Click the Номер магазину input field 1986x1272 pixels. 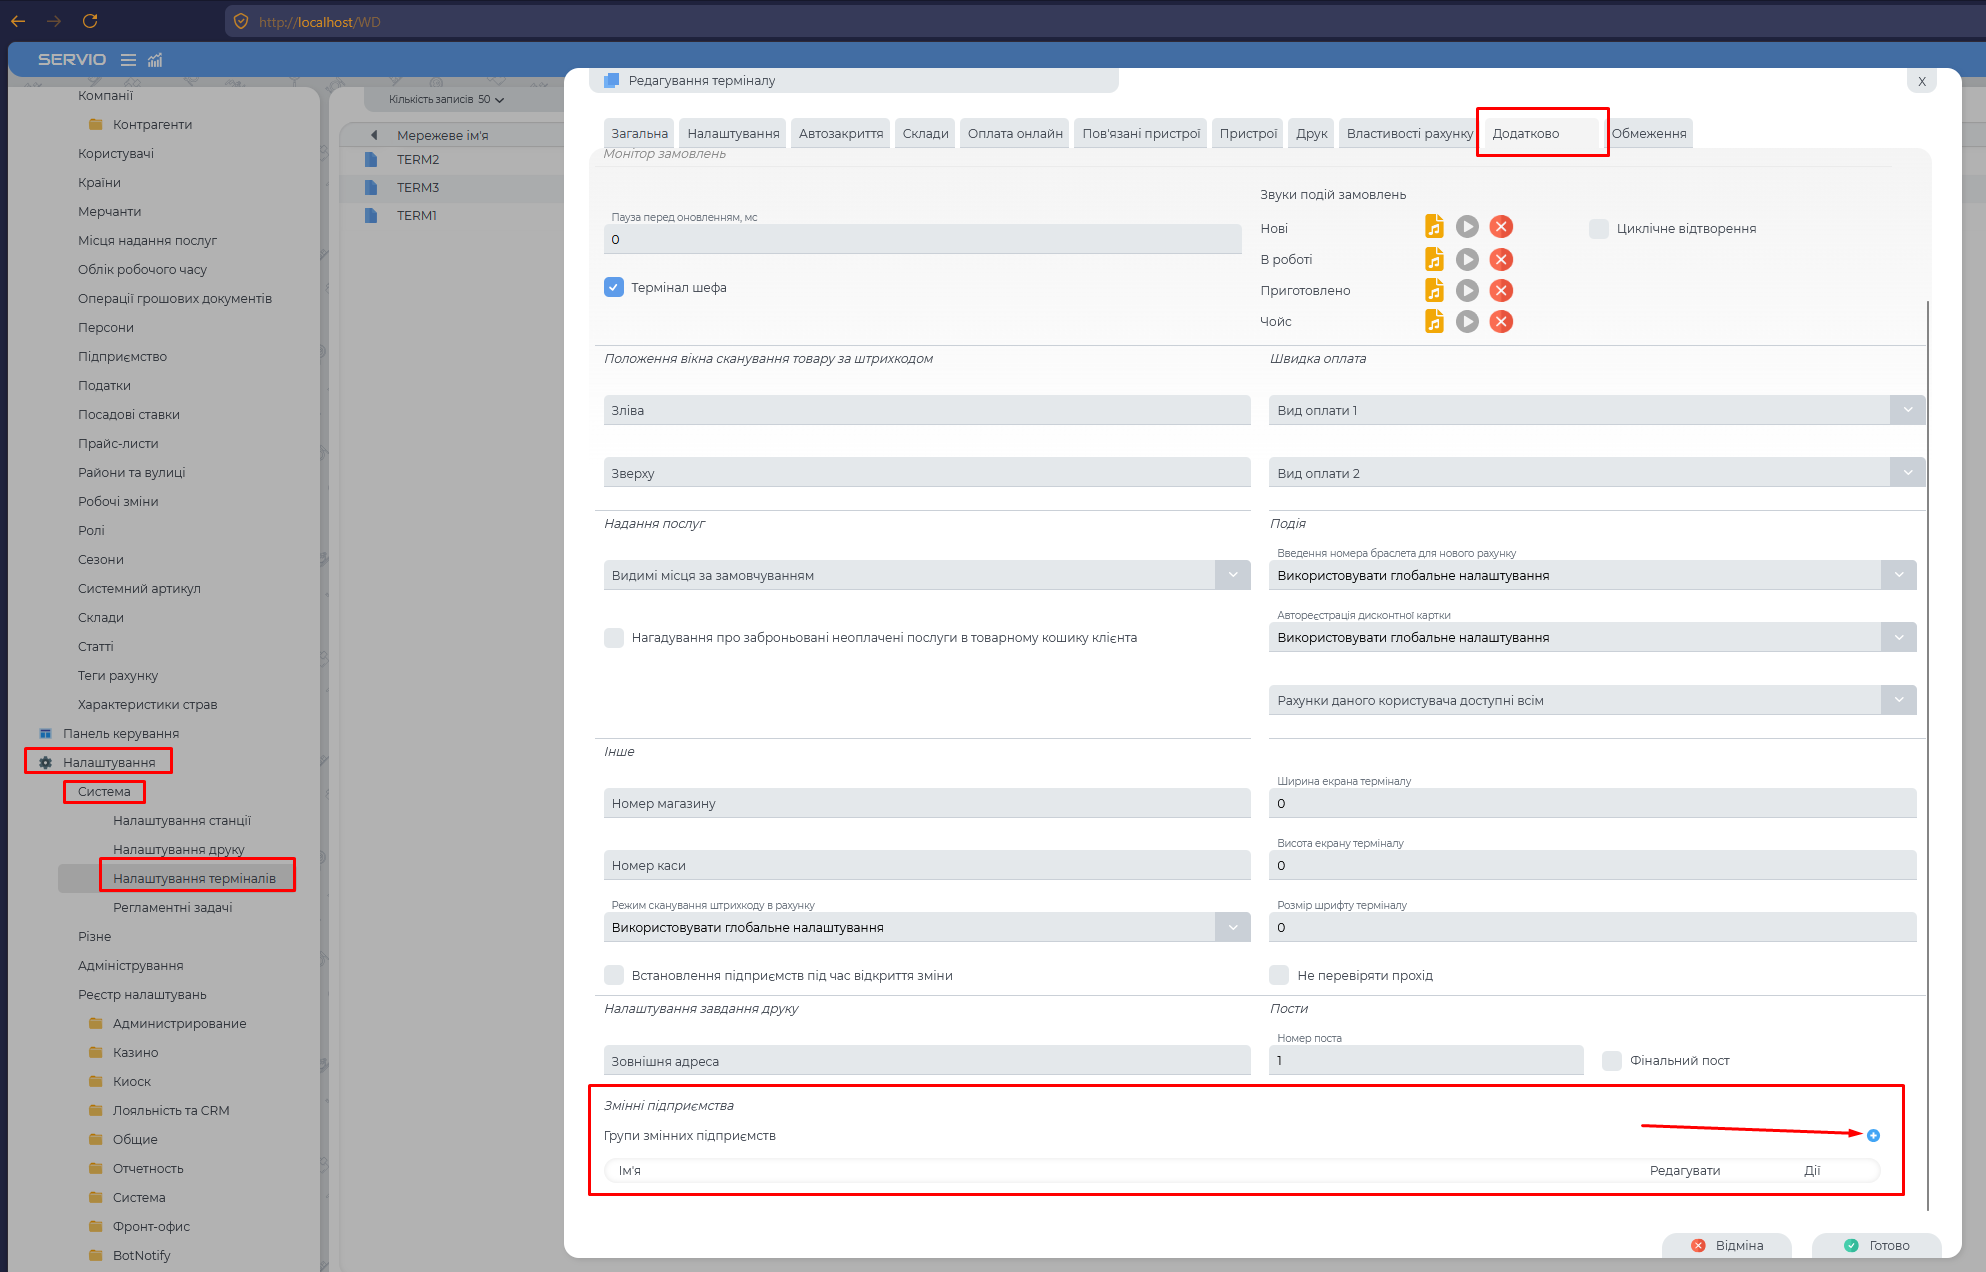click(x=926, y=804)
